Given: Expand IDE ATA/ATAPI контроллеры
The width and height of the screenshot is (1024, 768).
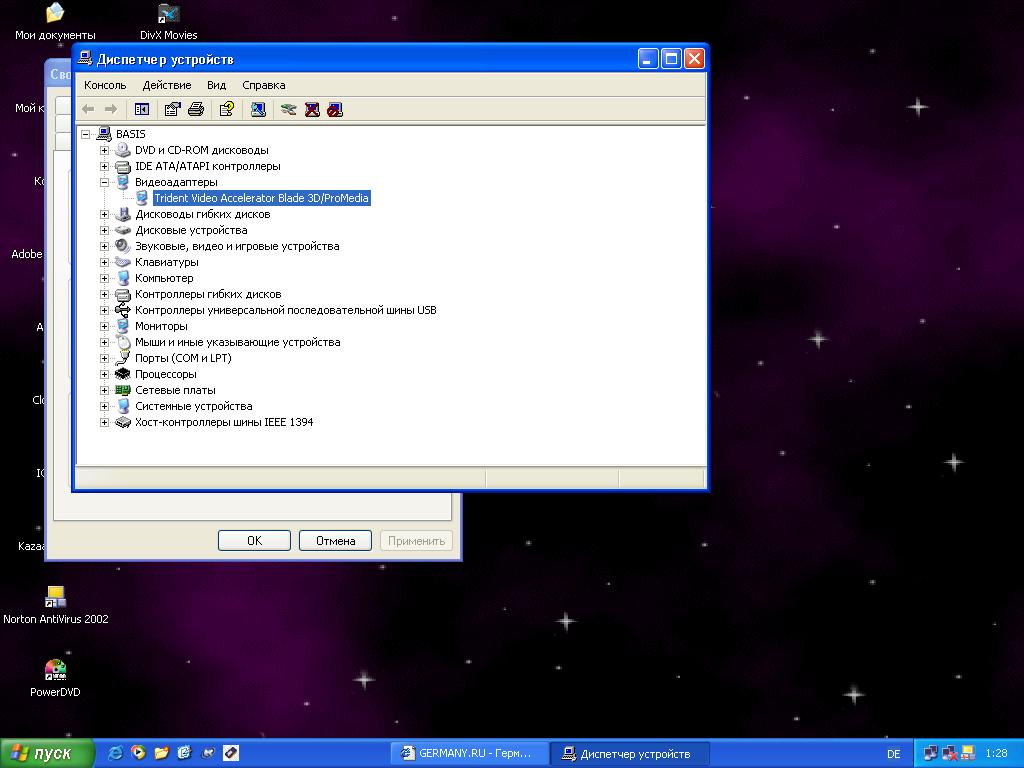Looking at the screenshot, I should pyautogui.click(x=104, y=167).
